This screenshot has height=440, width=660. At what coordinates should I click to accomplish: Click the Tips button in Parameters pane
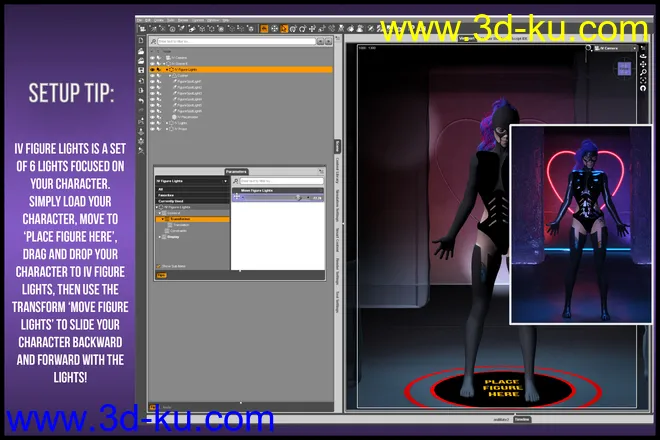click(161, 275)
